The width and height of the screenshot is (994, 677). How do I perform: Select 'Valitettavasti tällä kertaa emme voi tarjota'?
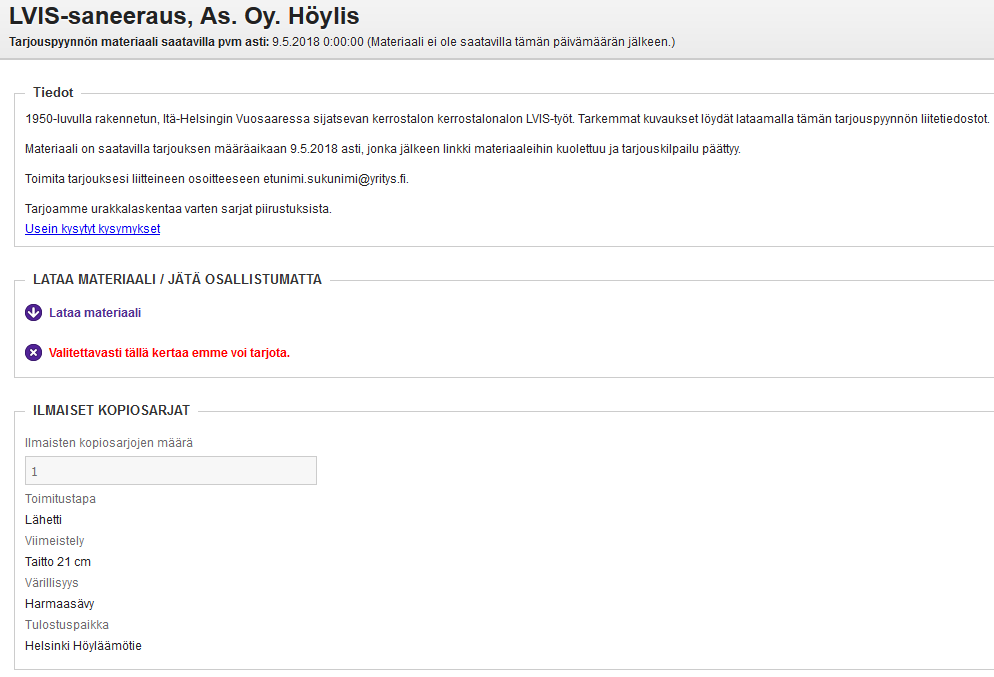169,353
